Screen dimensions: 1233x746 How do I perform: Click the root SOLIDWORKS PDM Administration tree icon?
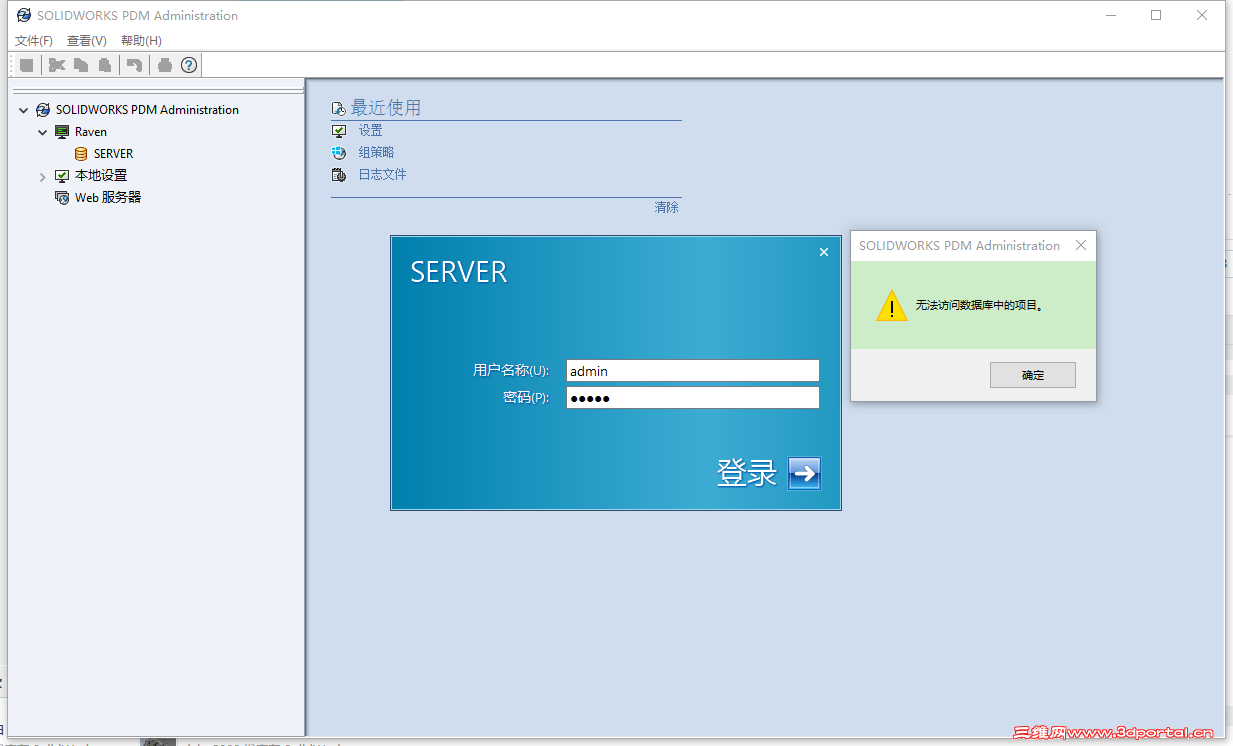point(43,110)
